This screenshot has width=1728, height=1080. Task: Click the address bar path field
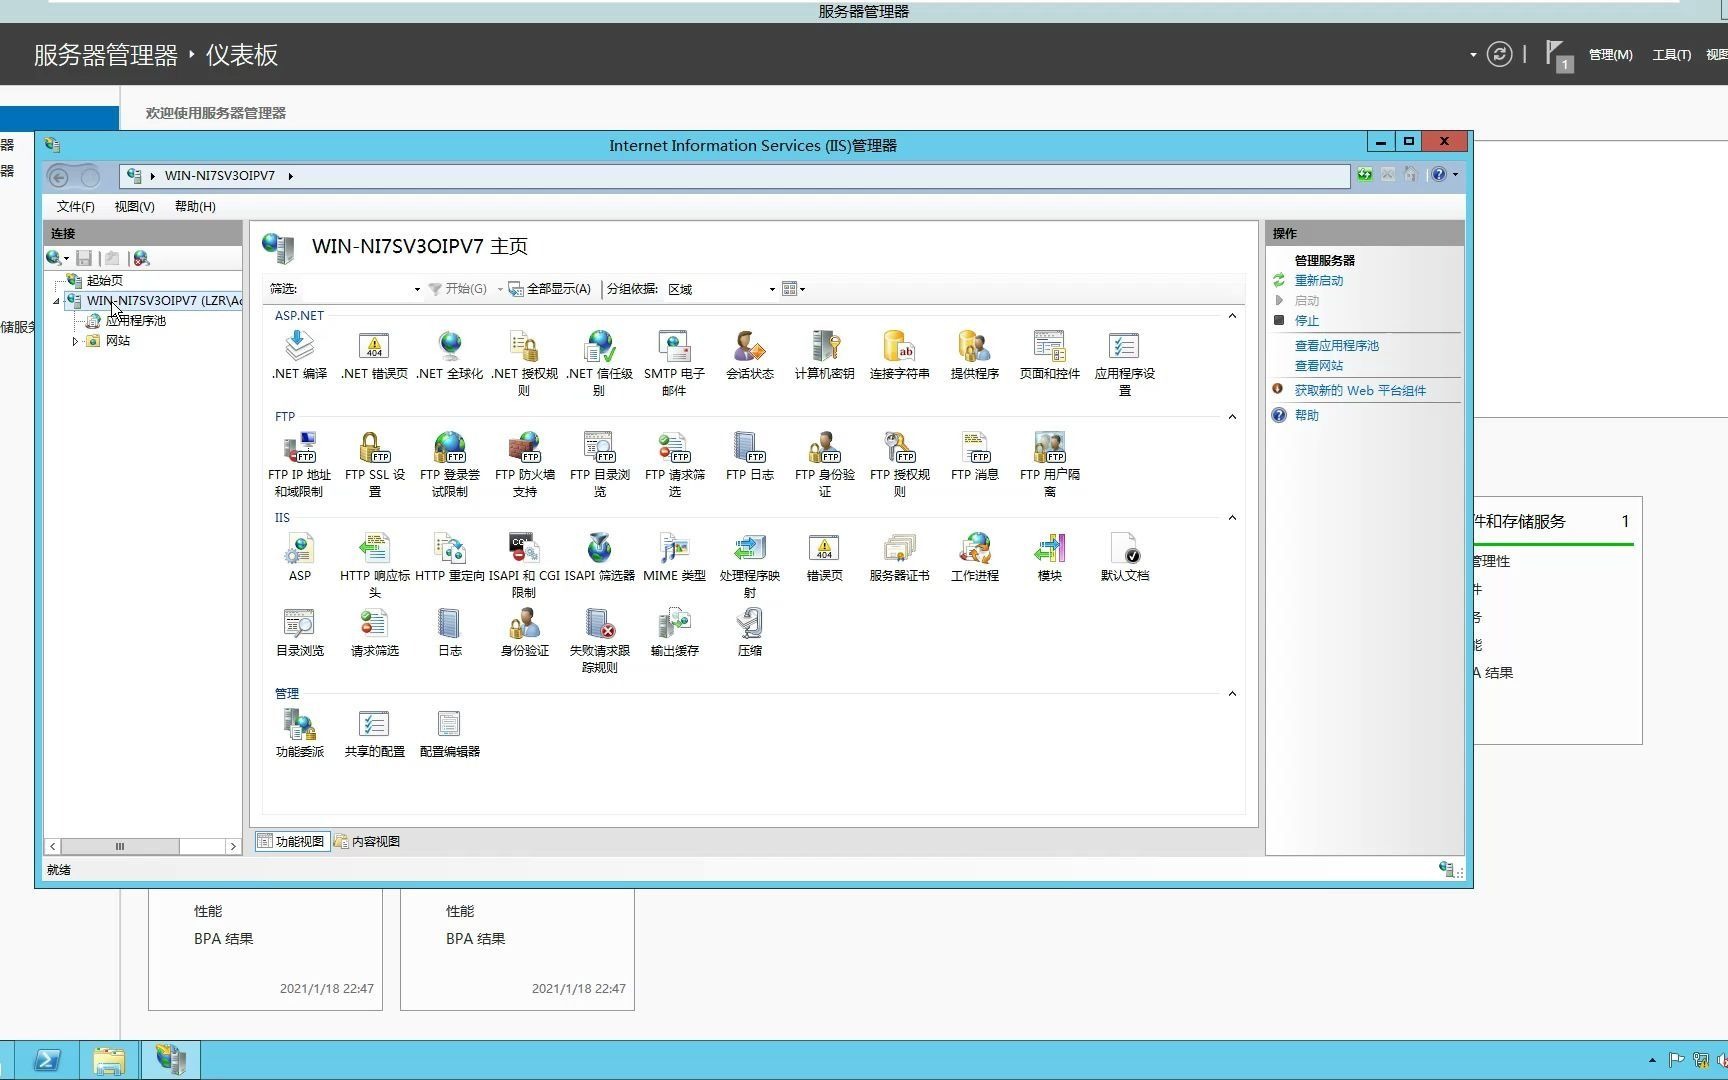tap(735, 176)
